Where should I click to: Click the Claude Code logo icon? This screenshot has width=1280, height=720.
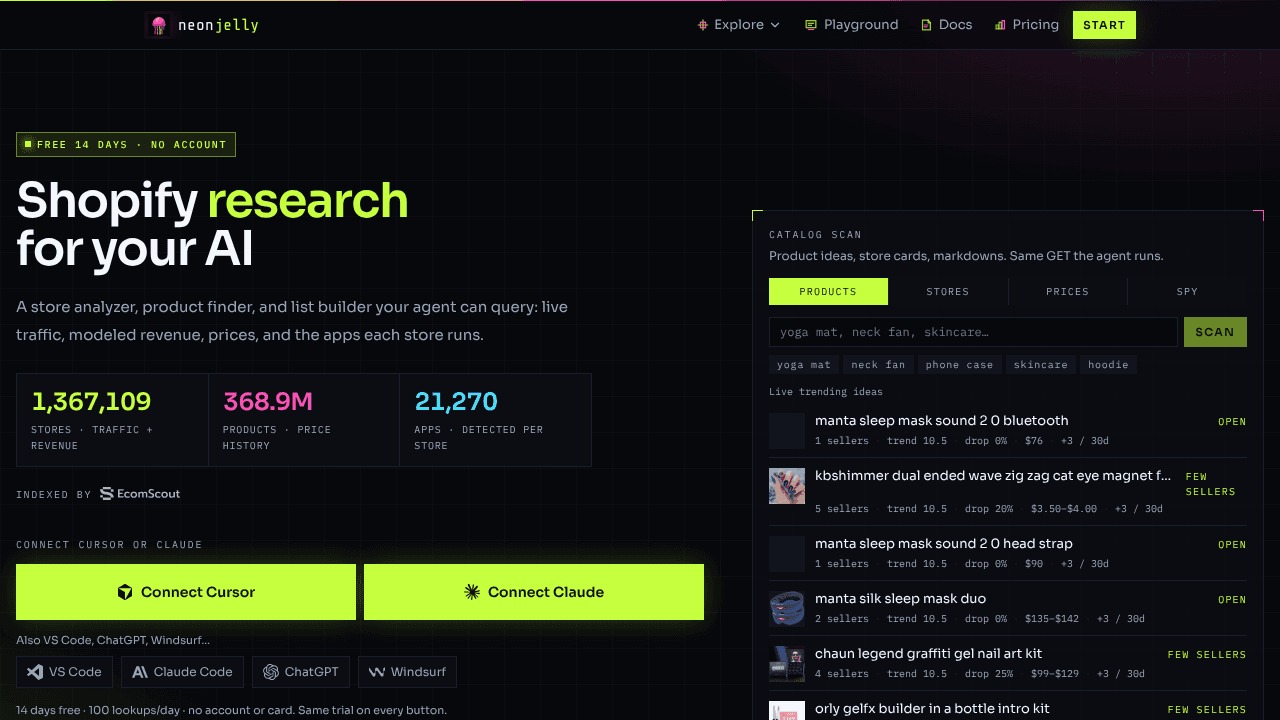coord(140,672)
